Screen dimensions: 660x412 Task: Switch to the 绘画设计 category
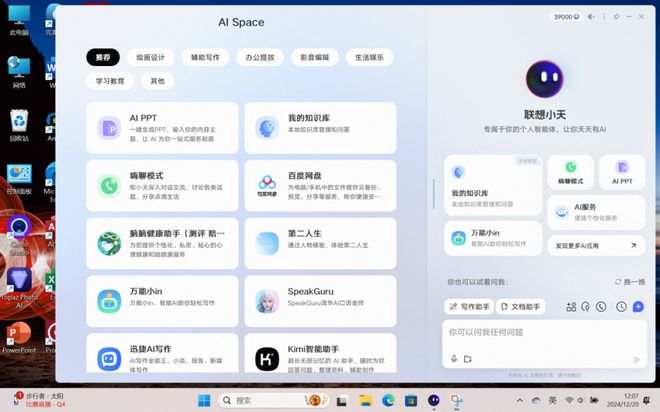coord(150,57)
